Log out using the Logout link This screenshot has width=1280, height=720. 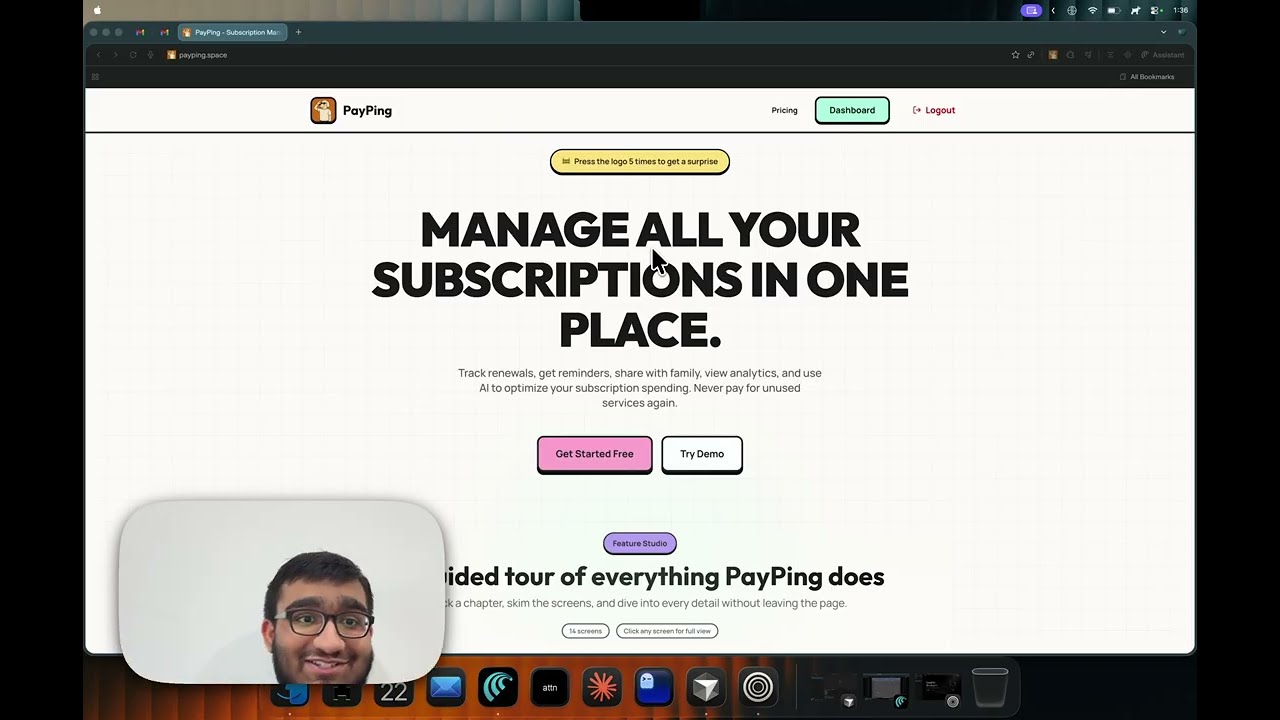pyautogui.click(x=934, y=110)
